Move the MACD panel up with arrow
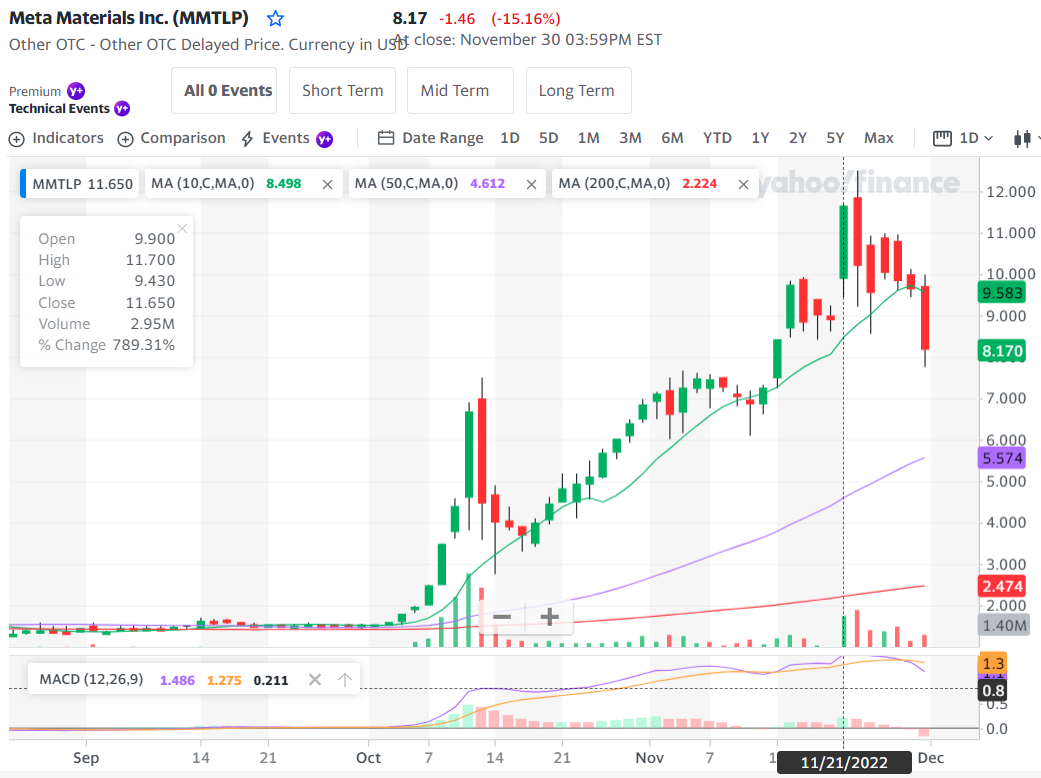Viewport: 1041px width, 778px height. [345, 680]
